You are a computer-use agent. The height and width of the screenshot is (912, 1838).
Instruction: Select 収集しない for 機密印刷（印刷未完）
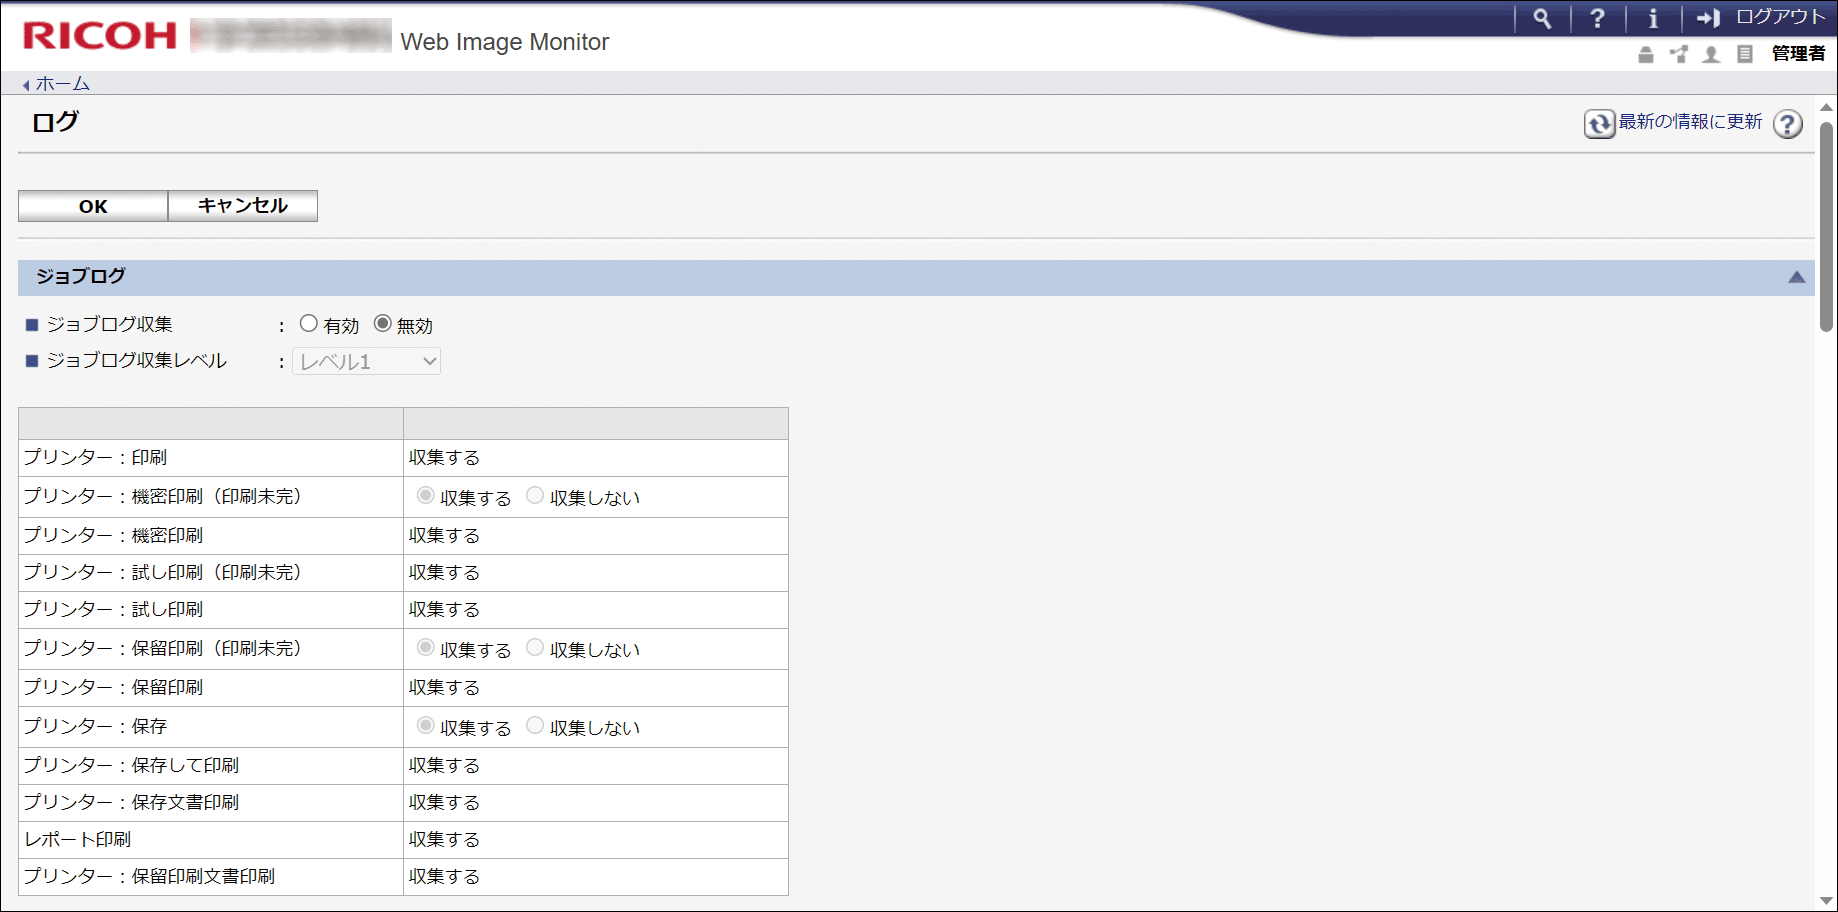pyautogui.click(x=535, y=496)
